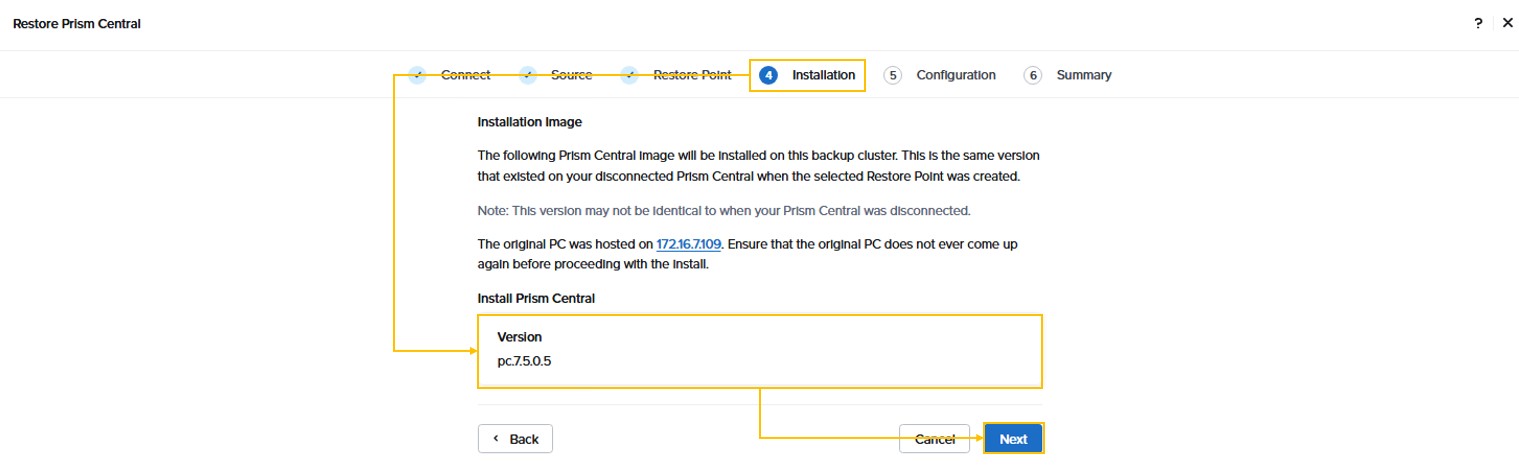The width and height of the screenshot is (1519, 470).
Task: Click the blue step 4 circle
Action: click(x=768, y=75)
